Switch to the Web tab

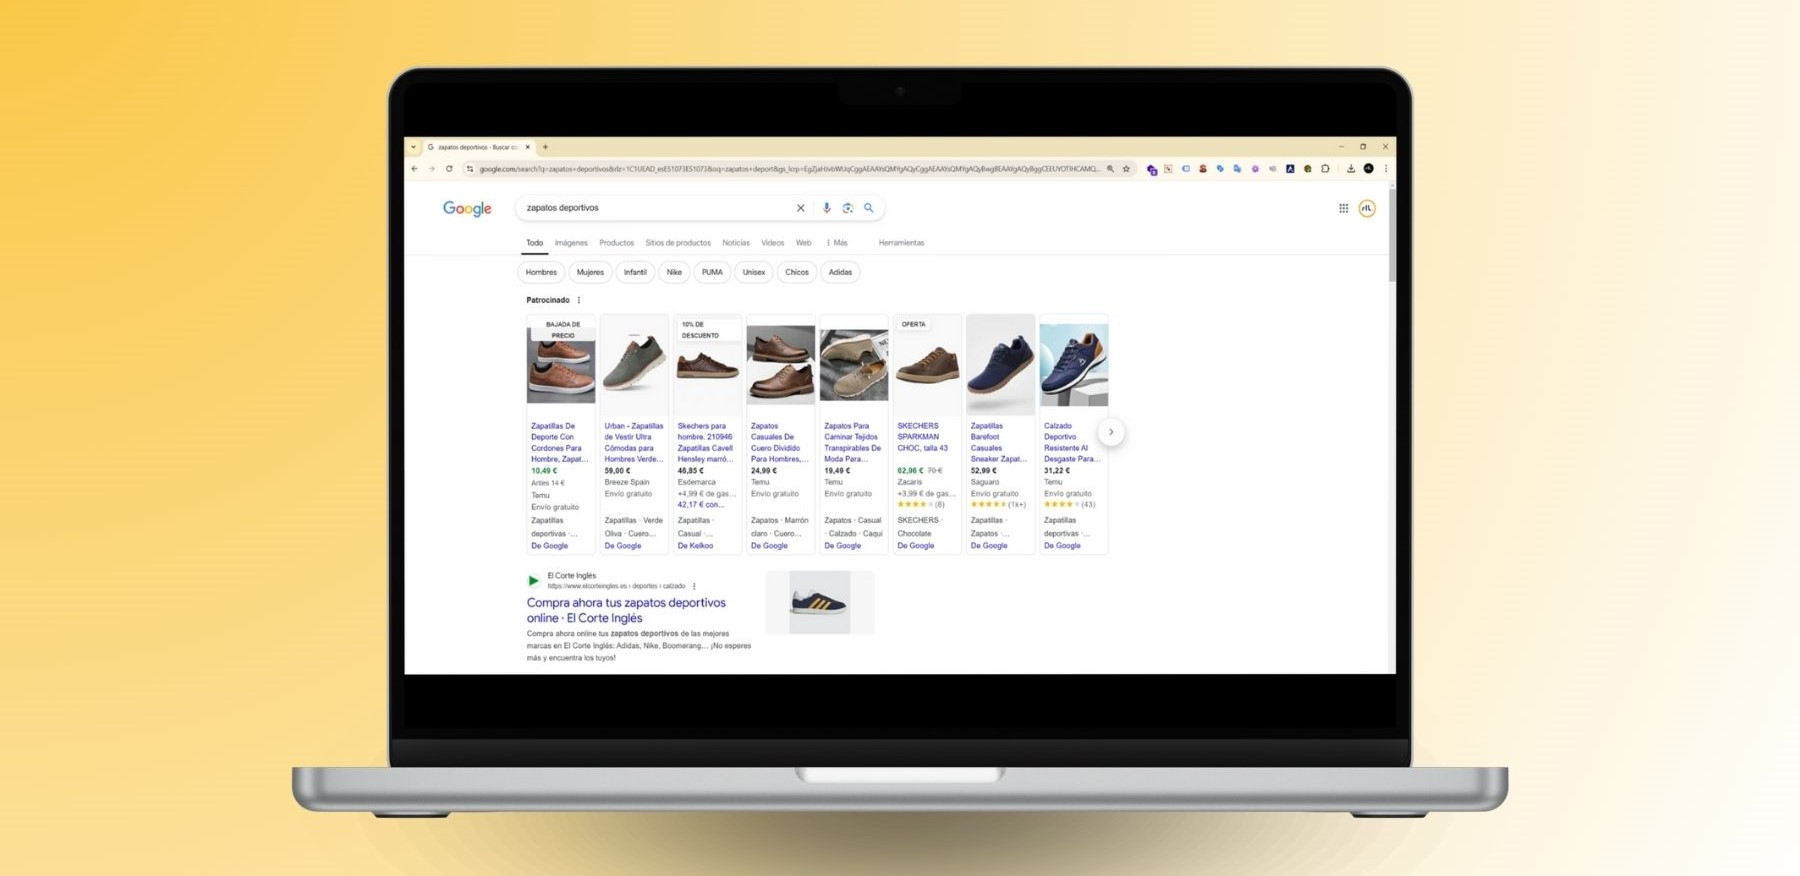click(803, 243)
